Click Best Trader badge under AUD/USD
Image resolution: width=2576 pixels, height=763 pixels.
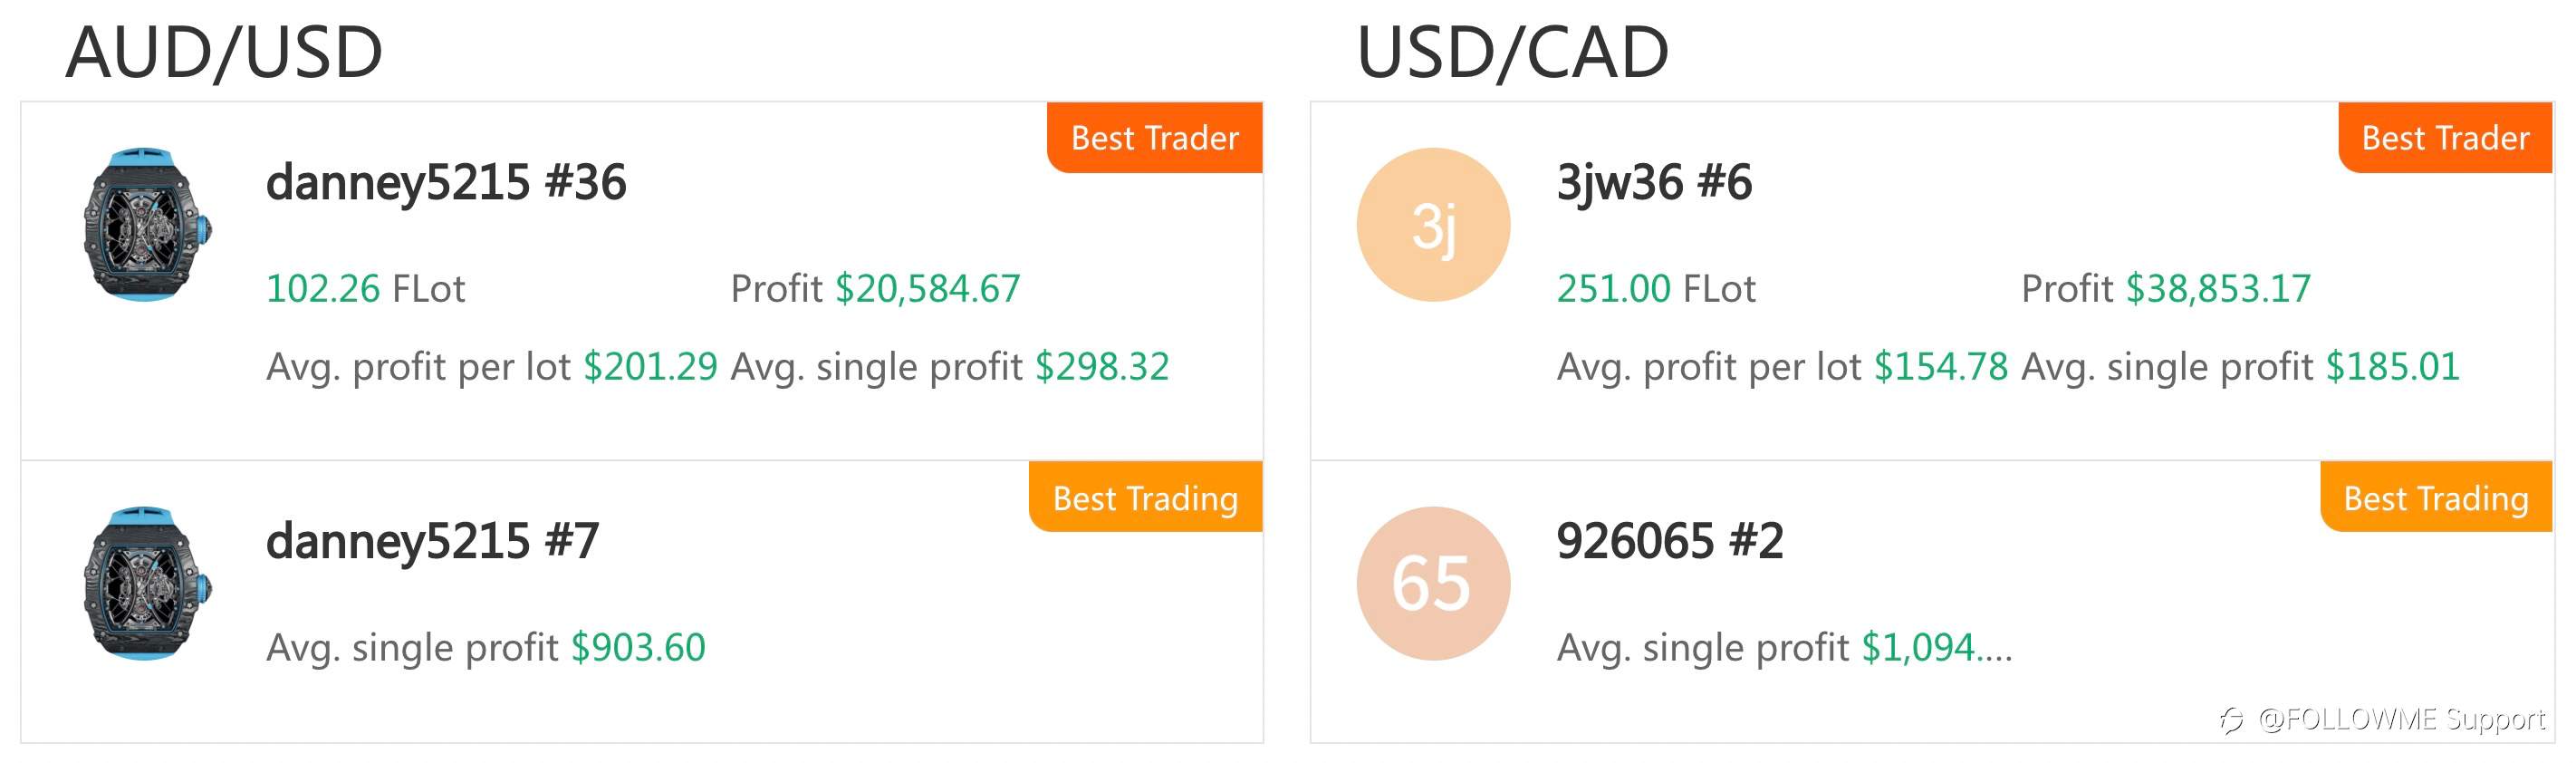click(1155, 137)
